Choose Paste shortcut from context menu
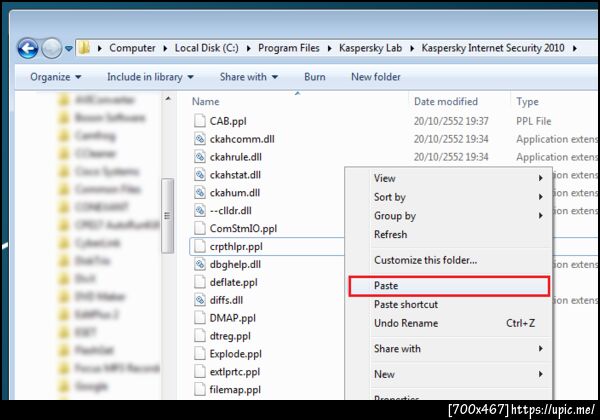 point(449,304)
